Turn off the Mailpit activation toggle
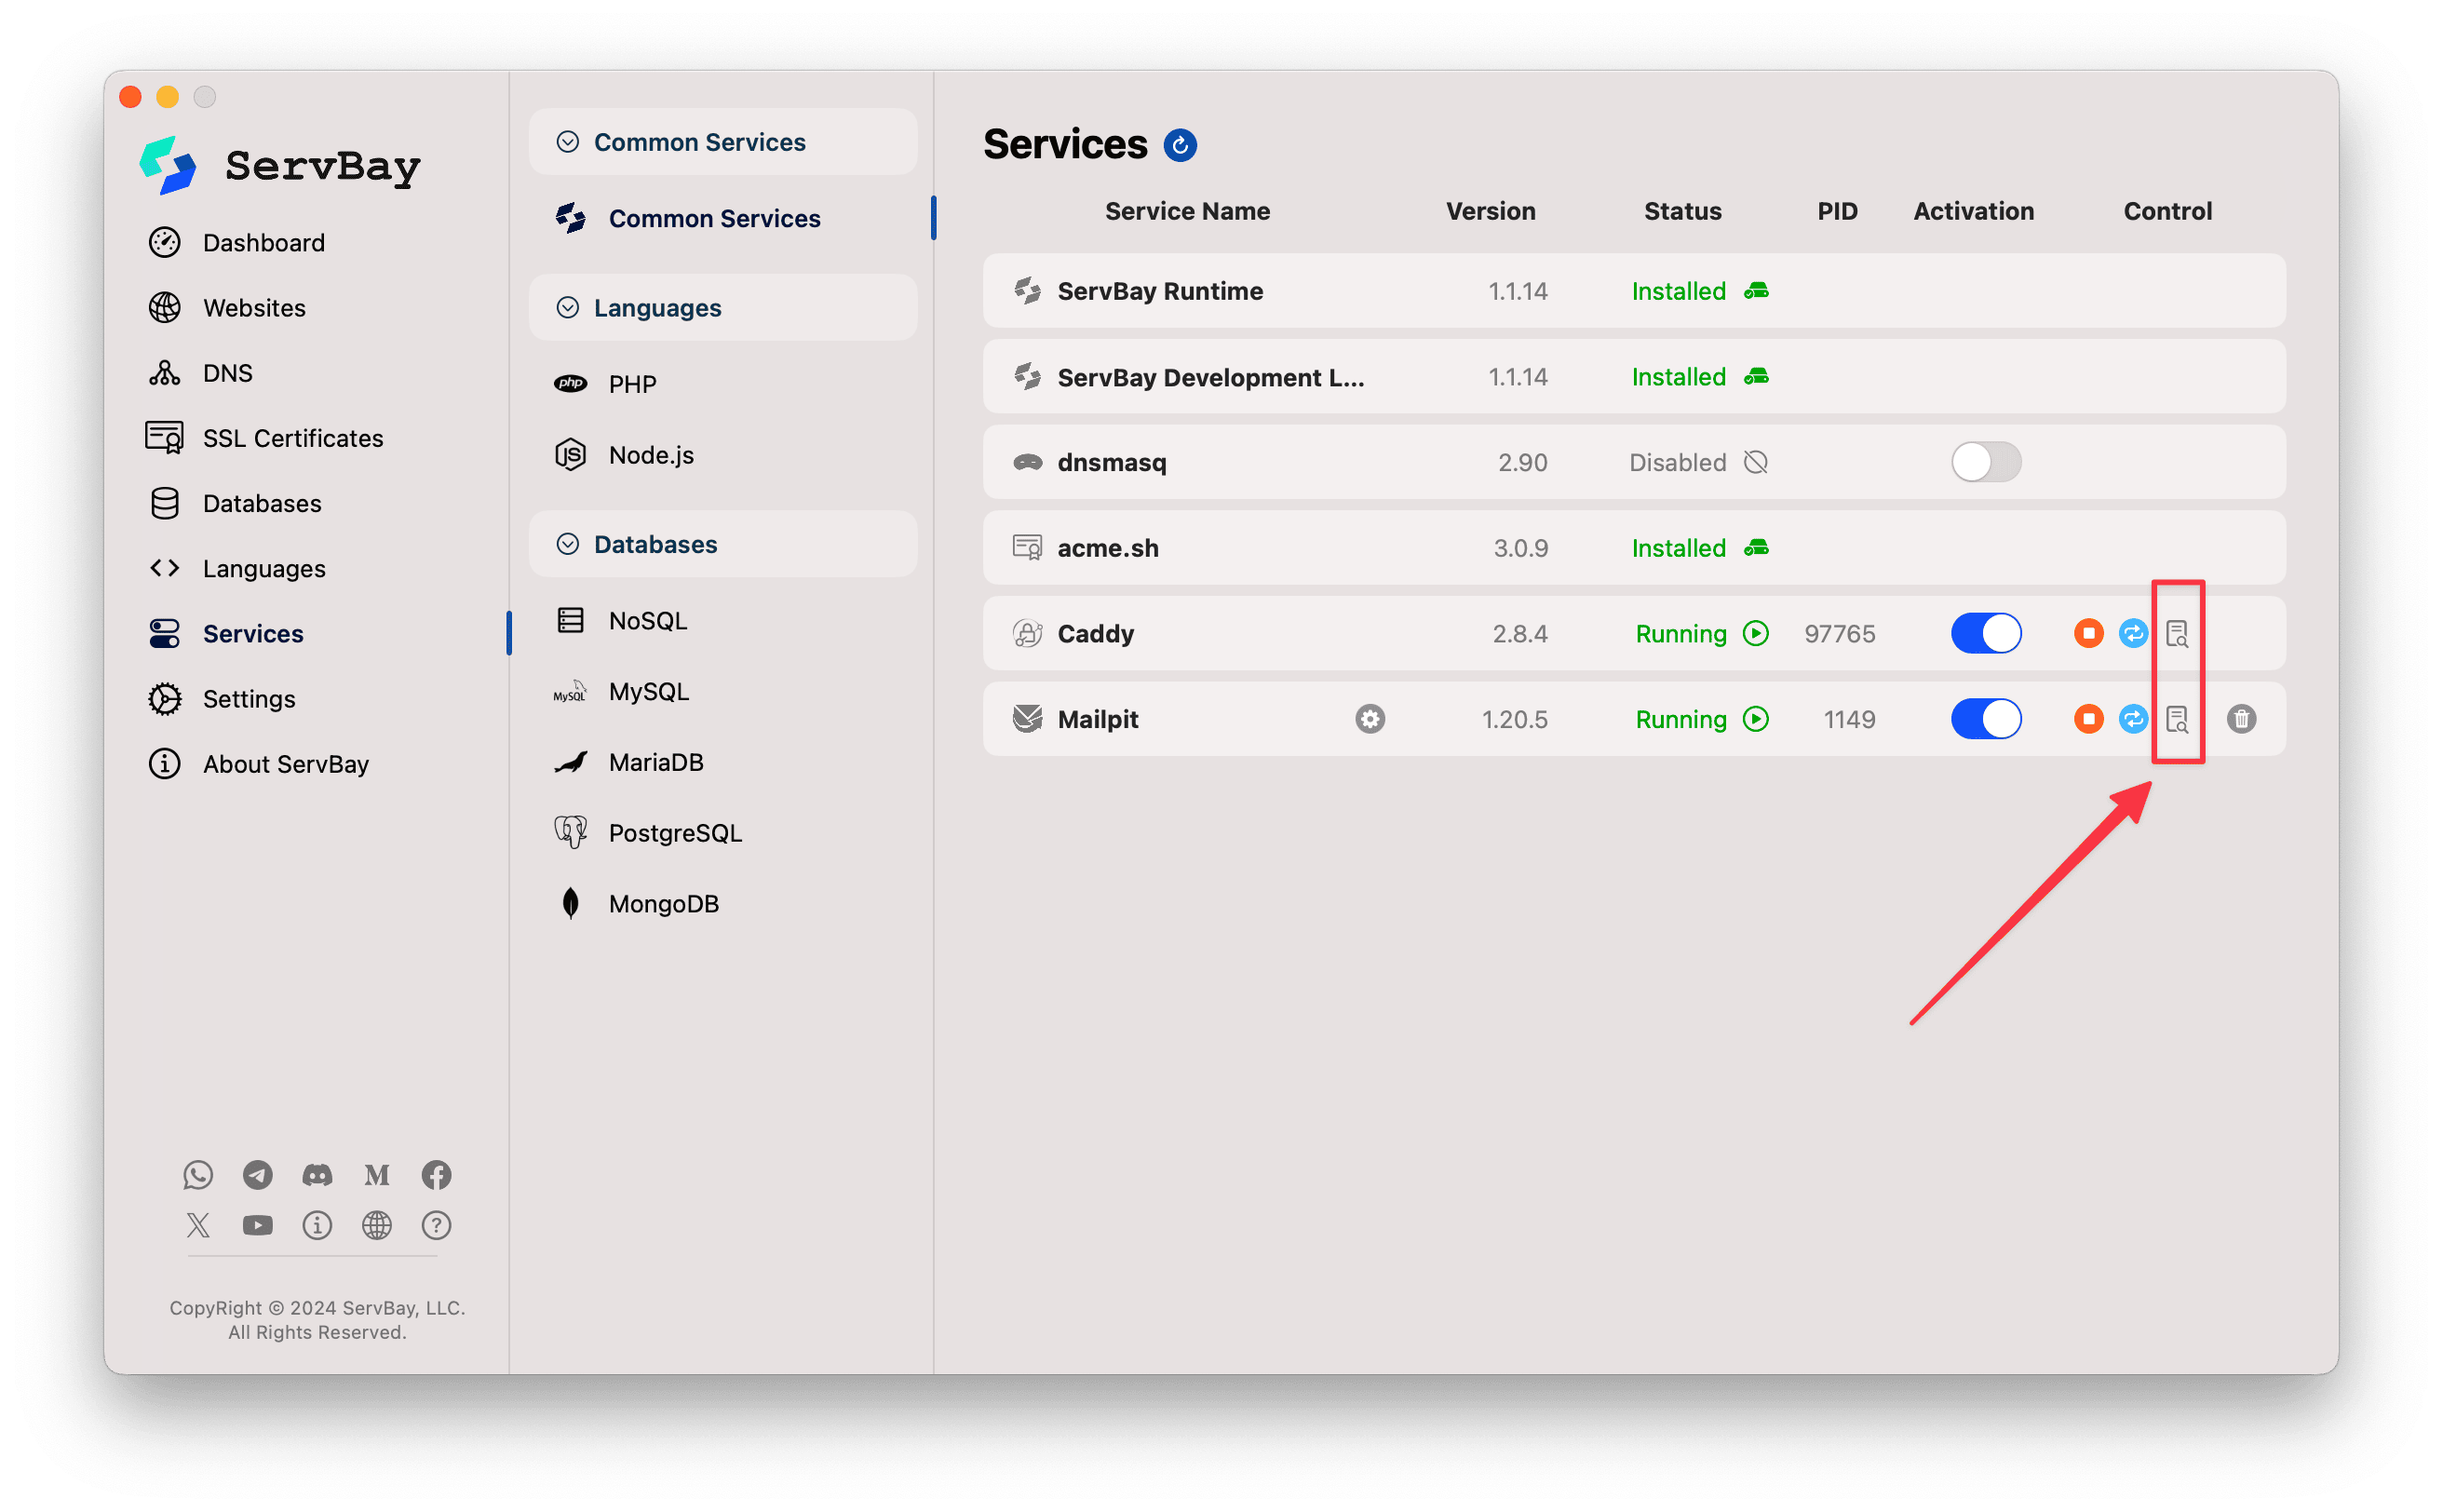This screenshot has width=2443, height=1512. [x=1985, y=718]
